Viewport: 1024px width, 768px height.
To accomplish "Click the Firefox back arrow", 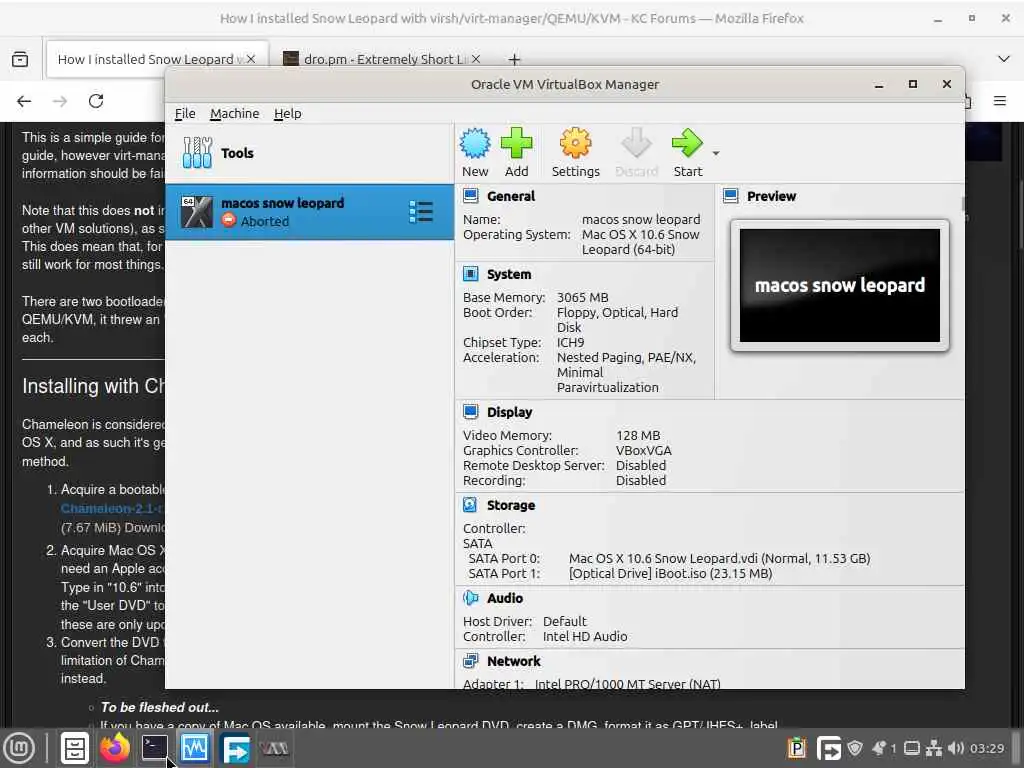I will 24,101.
